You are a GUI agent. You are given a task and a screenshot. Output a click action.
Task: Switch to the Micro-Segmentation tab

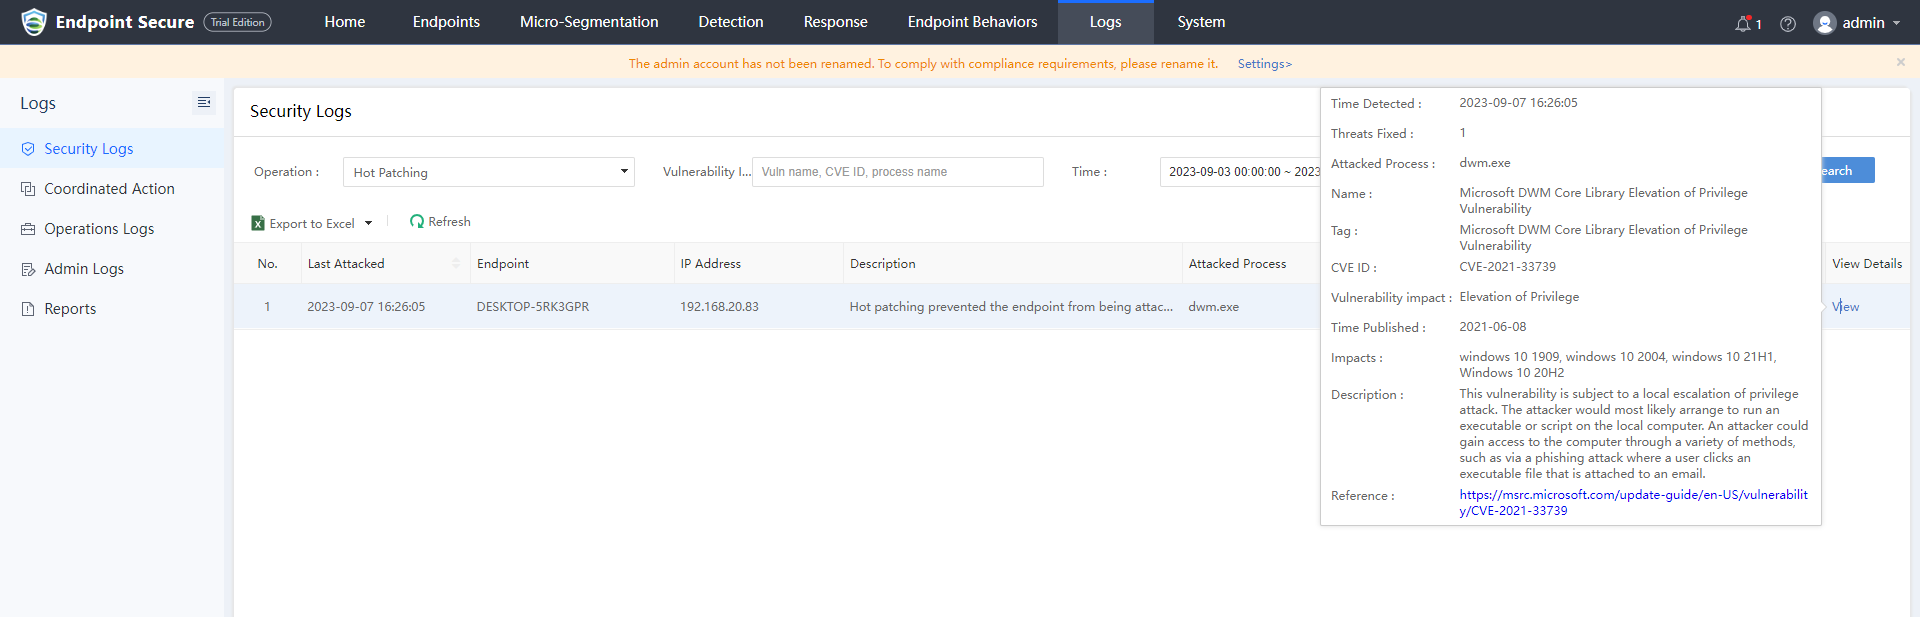click(x=588, y=22)
